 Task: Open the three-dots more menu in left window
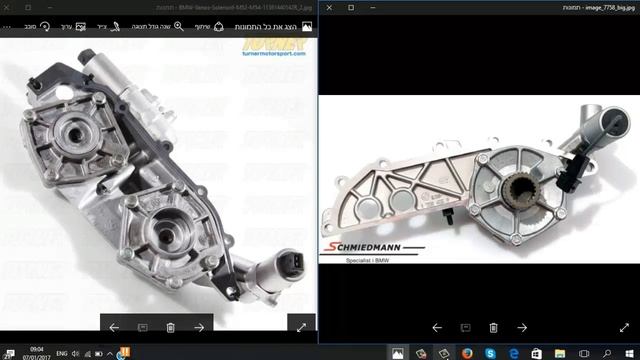tap(7, 27)
